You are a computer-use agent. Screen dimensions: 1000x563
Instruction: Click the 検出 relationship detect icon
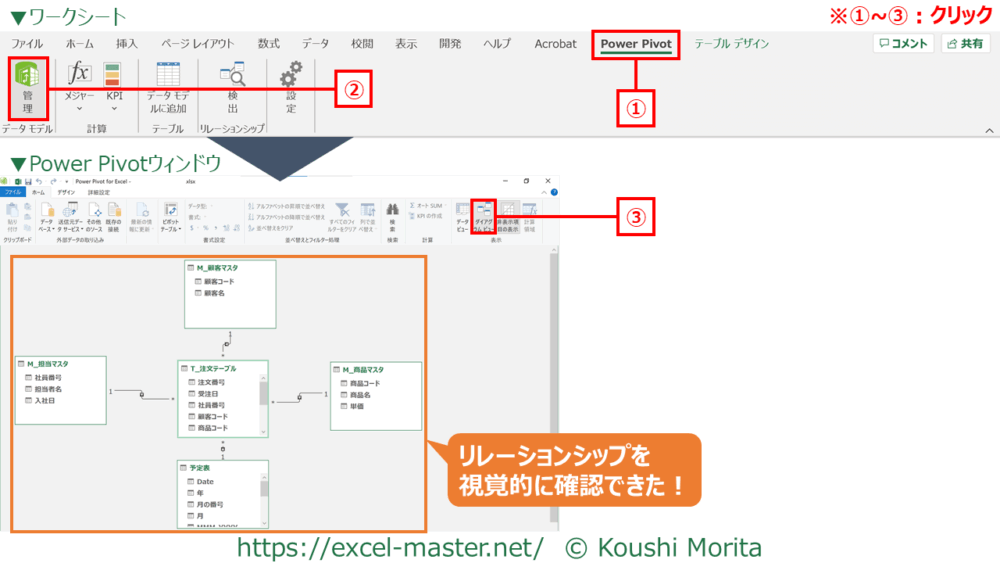(233, 88)
